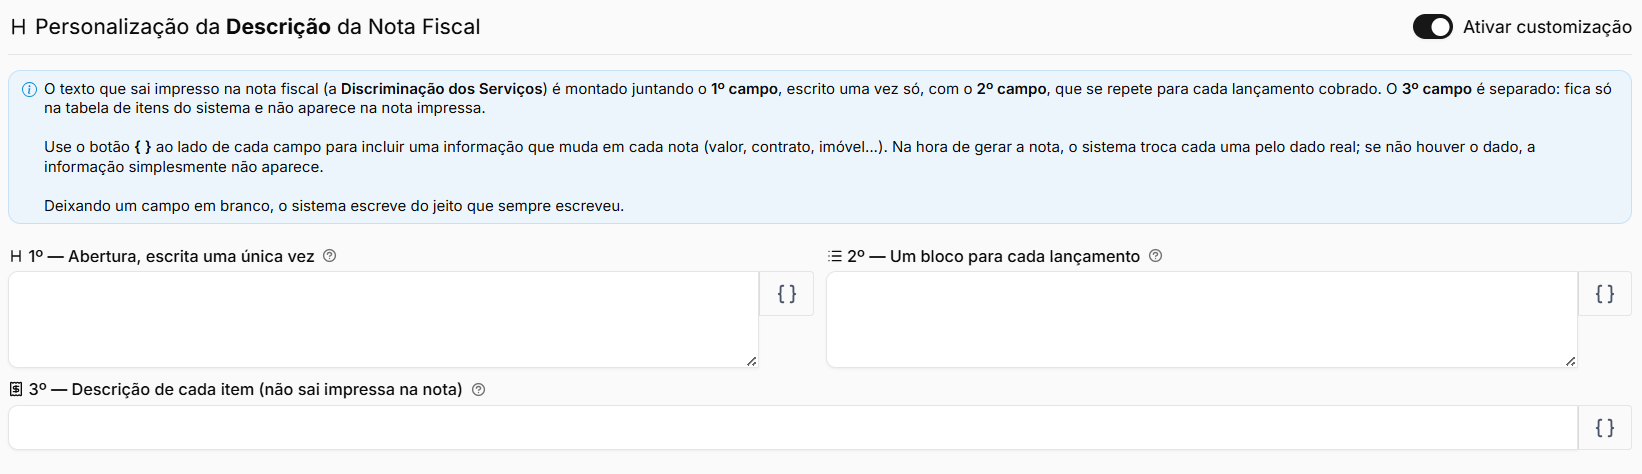Viewport: 1642px width, 474px height.
Task: Click the list icon before 2º label
Action: click(x=835, y=256)
